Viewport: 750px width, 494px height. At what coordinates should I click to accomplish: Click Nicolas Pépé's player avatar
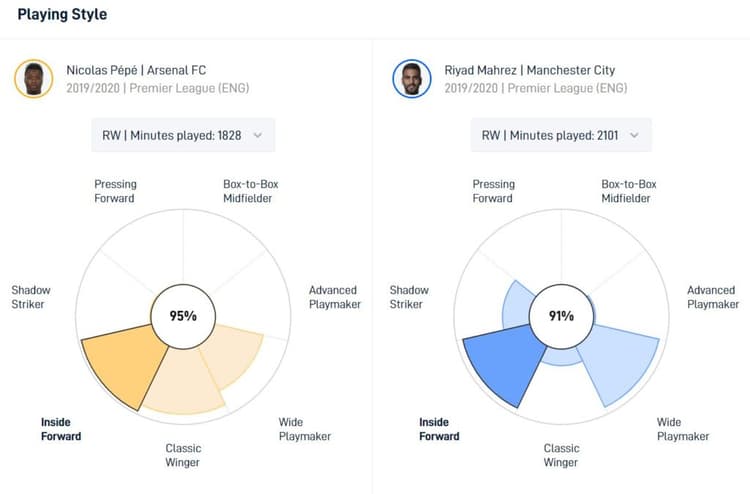(x=34, y=79)
